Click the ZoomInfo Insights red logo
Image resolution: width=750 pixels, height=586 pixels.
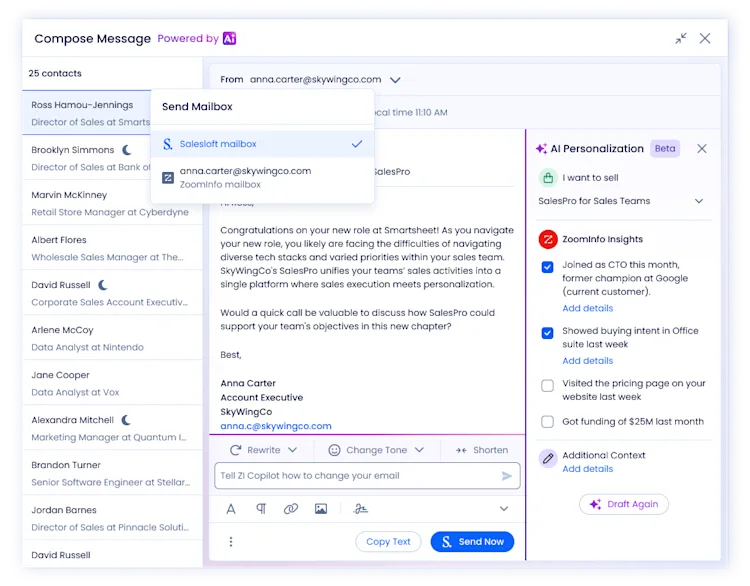[548, 239]
